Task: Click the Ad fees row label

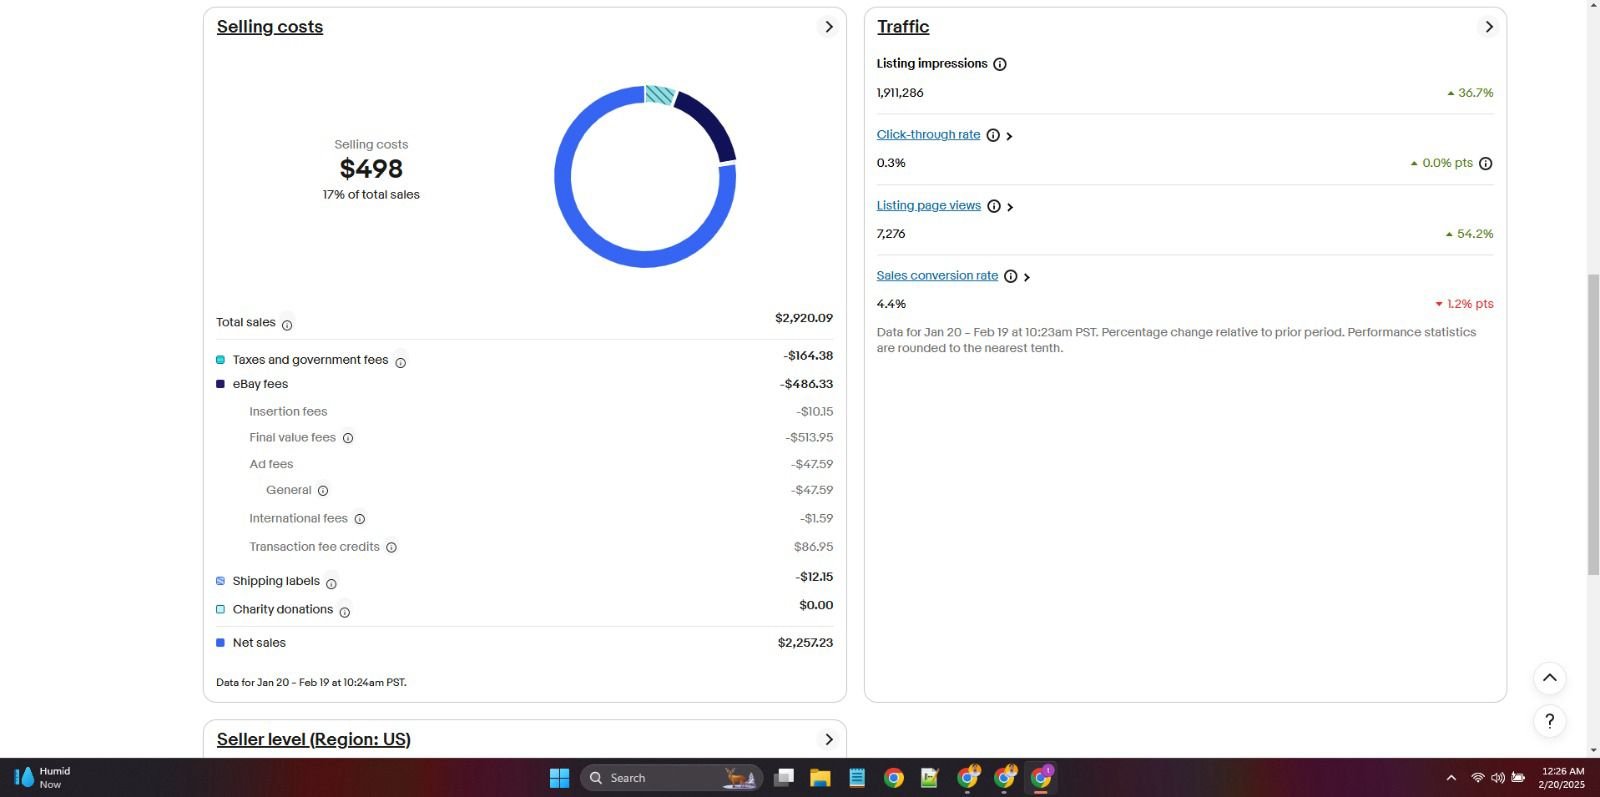Action: point(271,464)
